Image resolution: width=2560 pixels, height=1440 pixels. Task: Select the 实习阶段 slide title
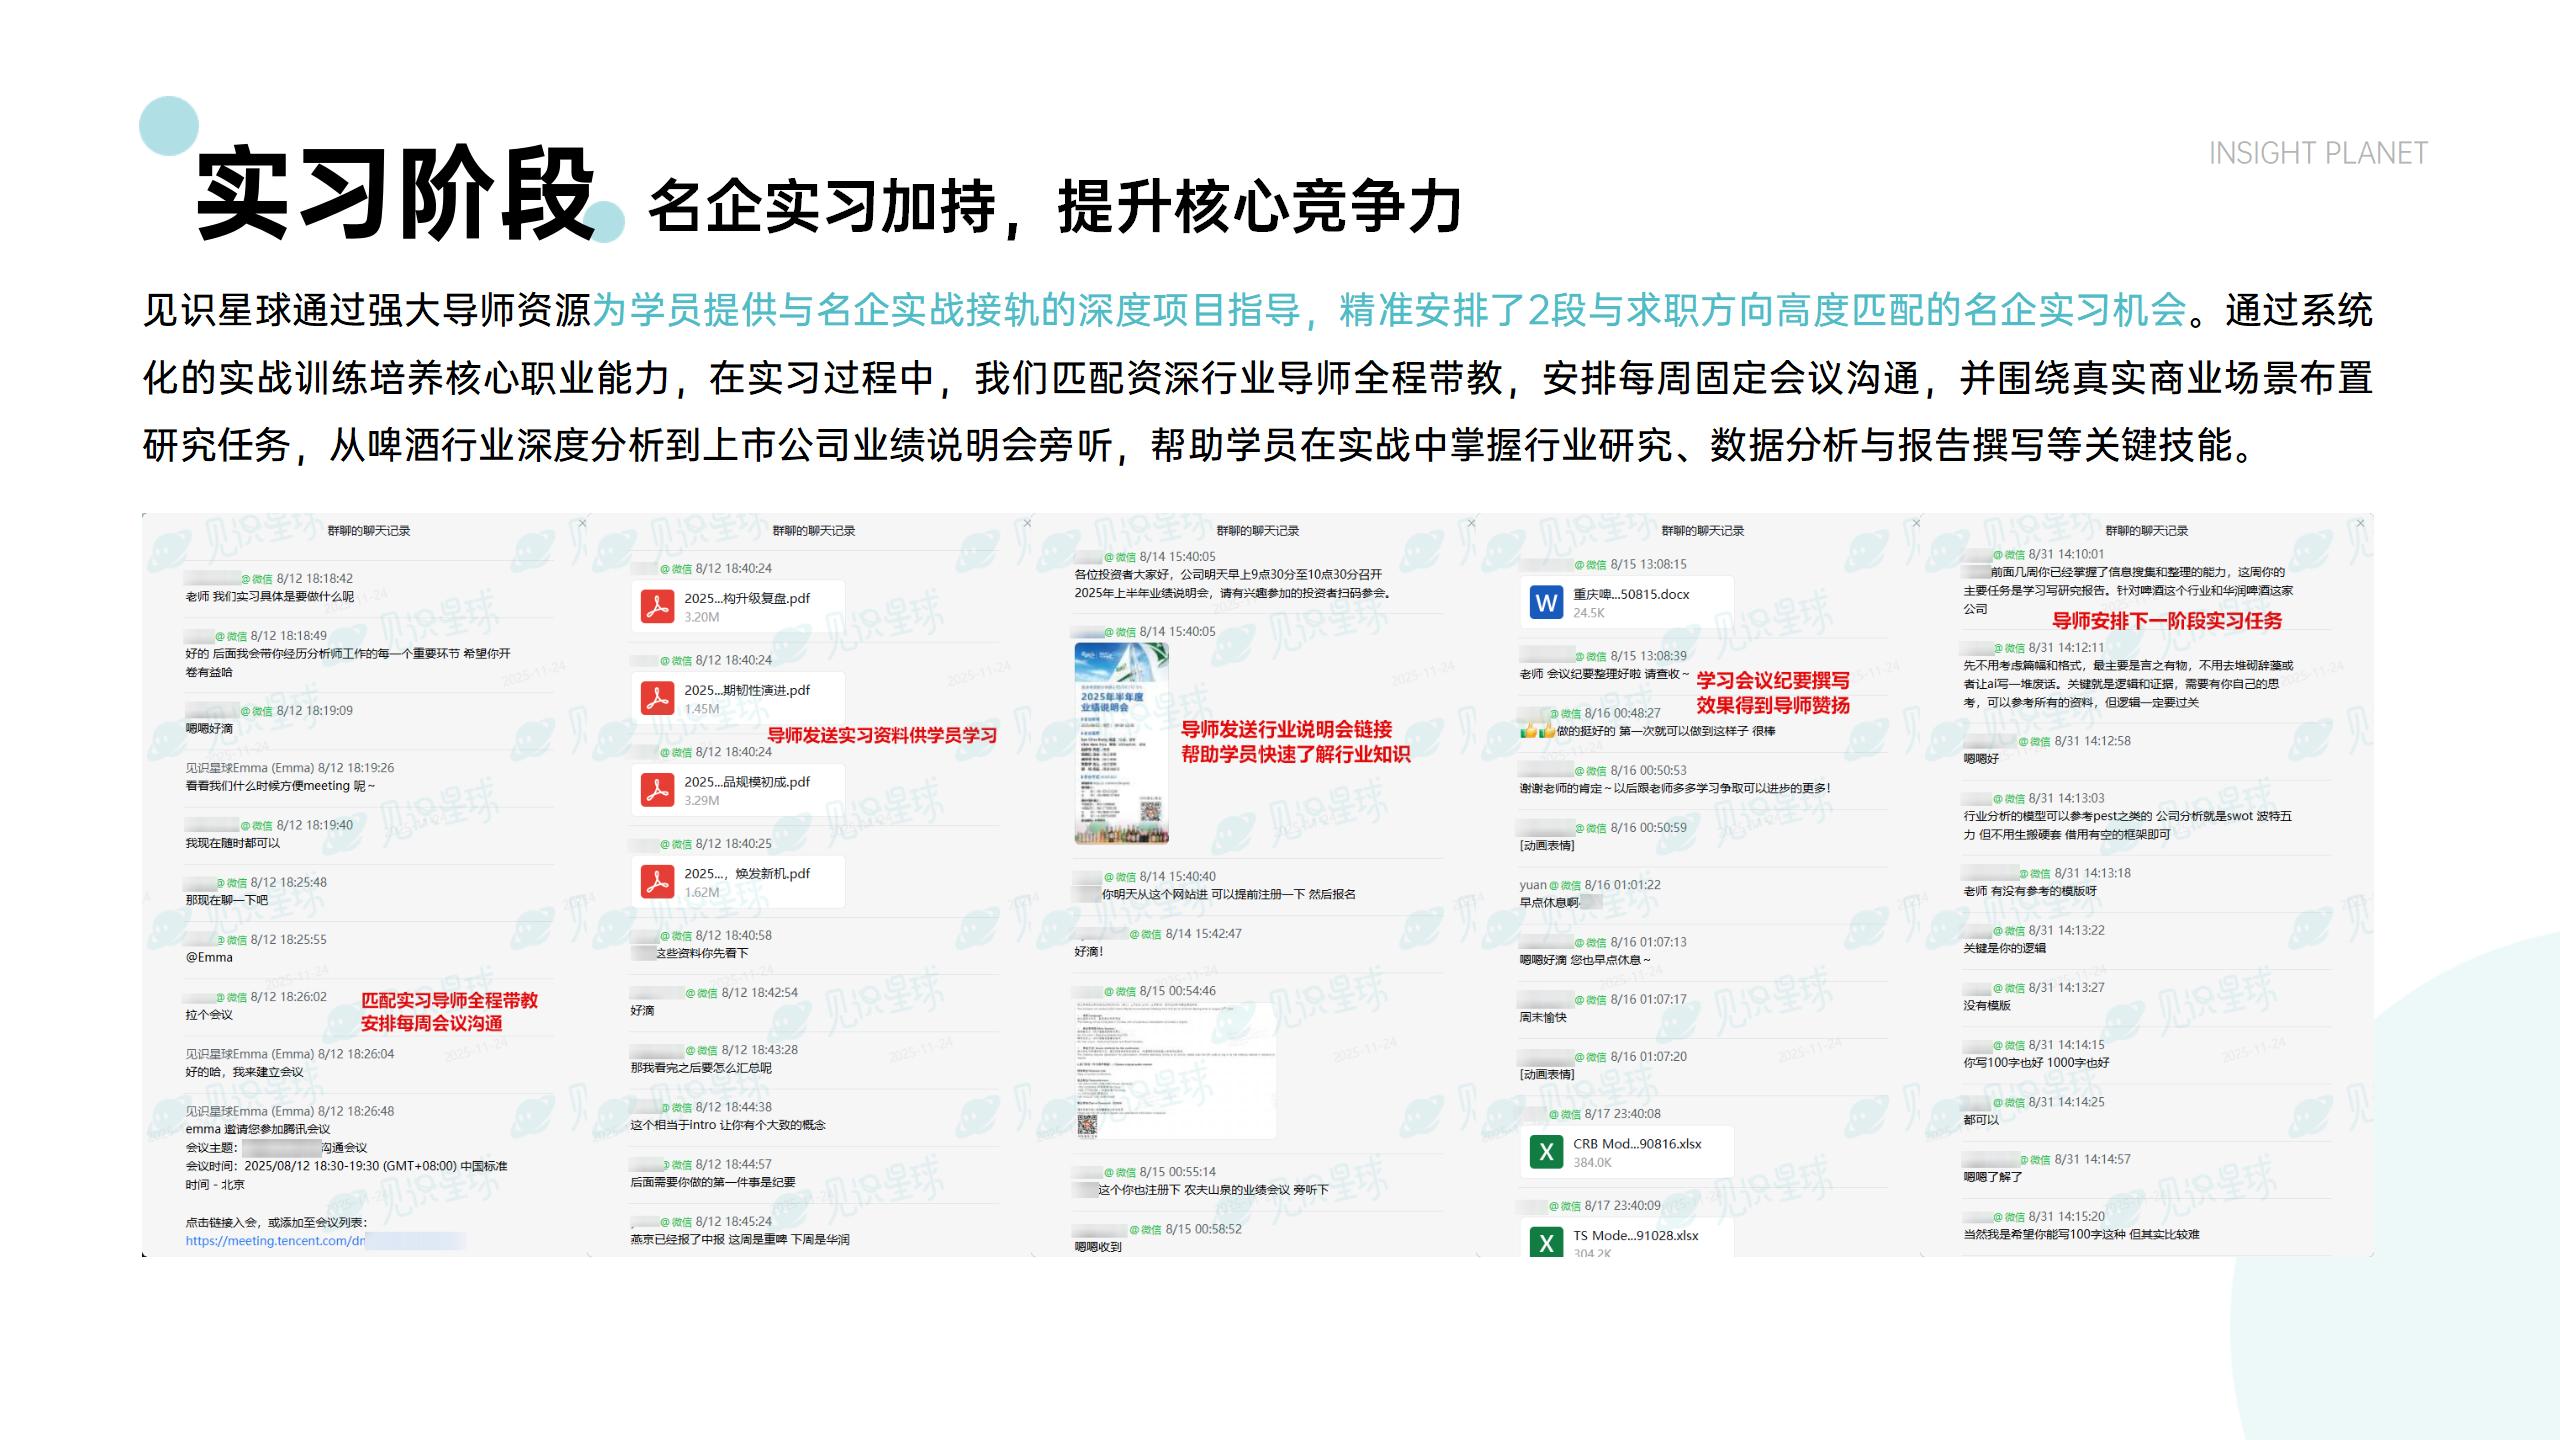pos(396,194)
